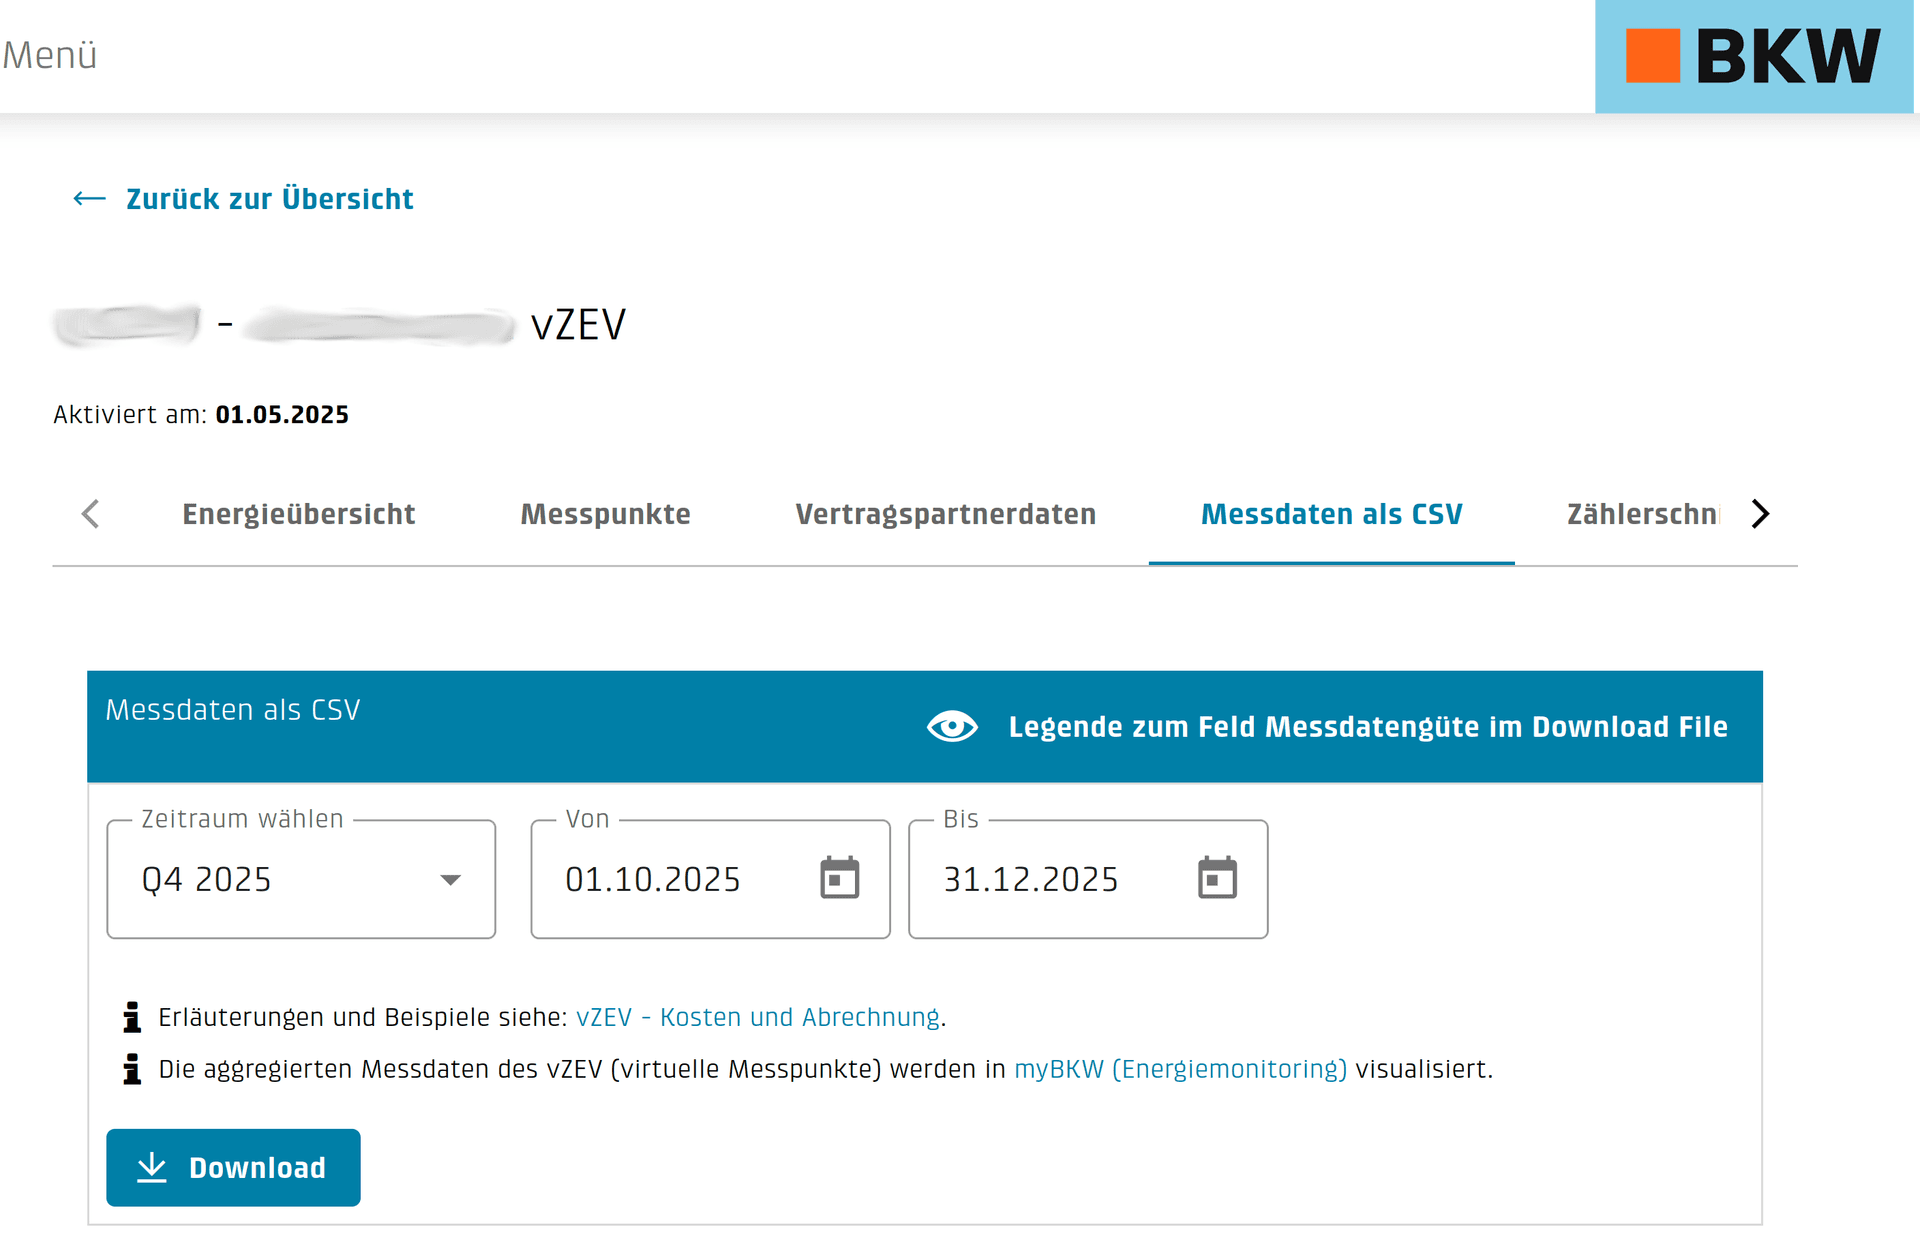This screenshot has width=1920, height=1235.
Task: Open the Bis calendar picker icon
Action: [x=1217, y=878]
